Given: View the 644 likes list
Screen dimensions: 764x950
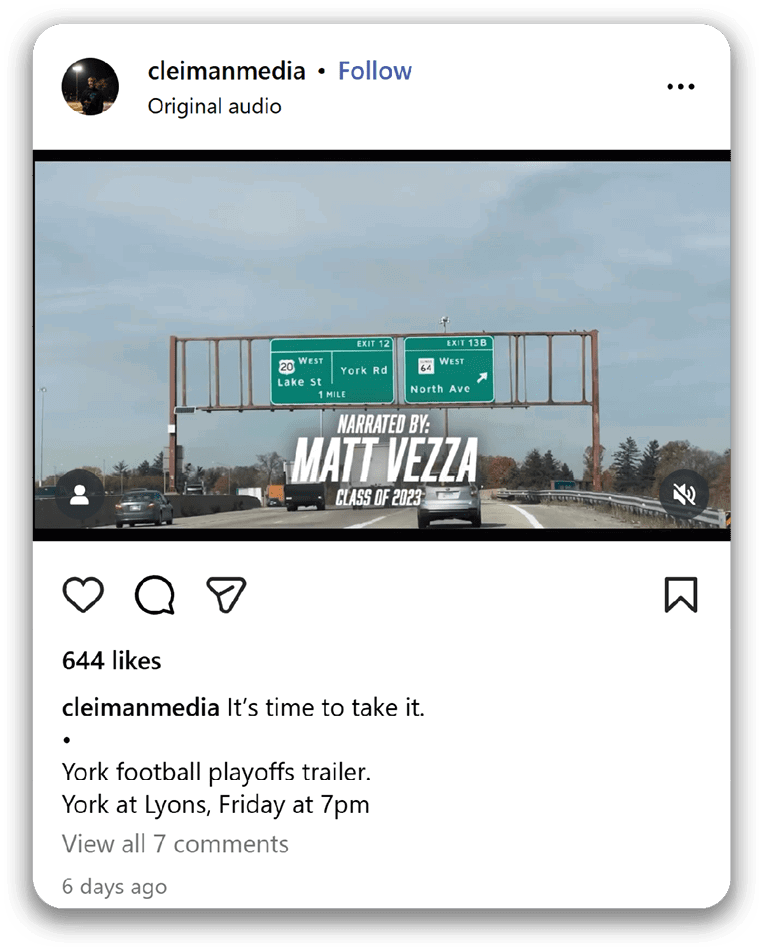Looking at the screenshot, I should (x=111, y=660).
